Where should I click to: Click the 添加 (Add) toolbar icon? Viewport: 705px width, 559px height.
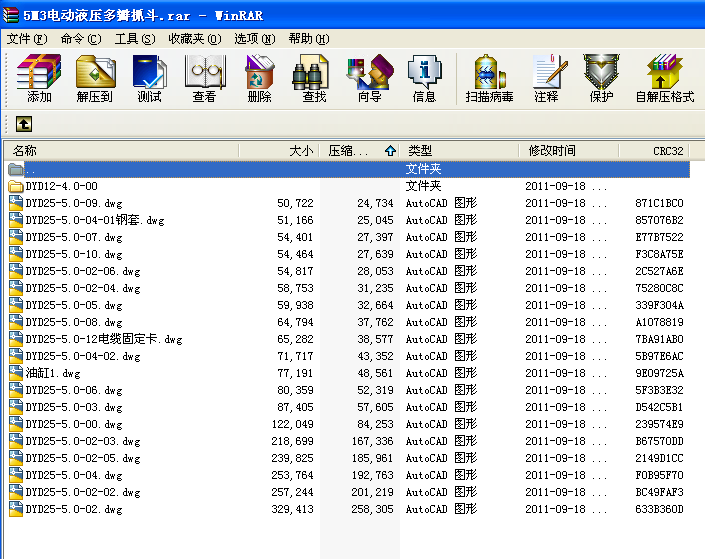tap(39, 77)
